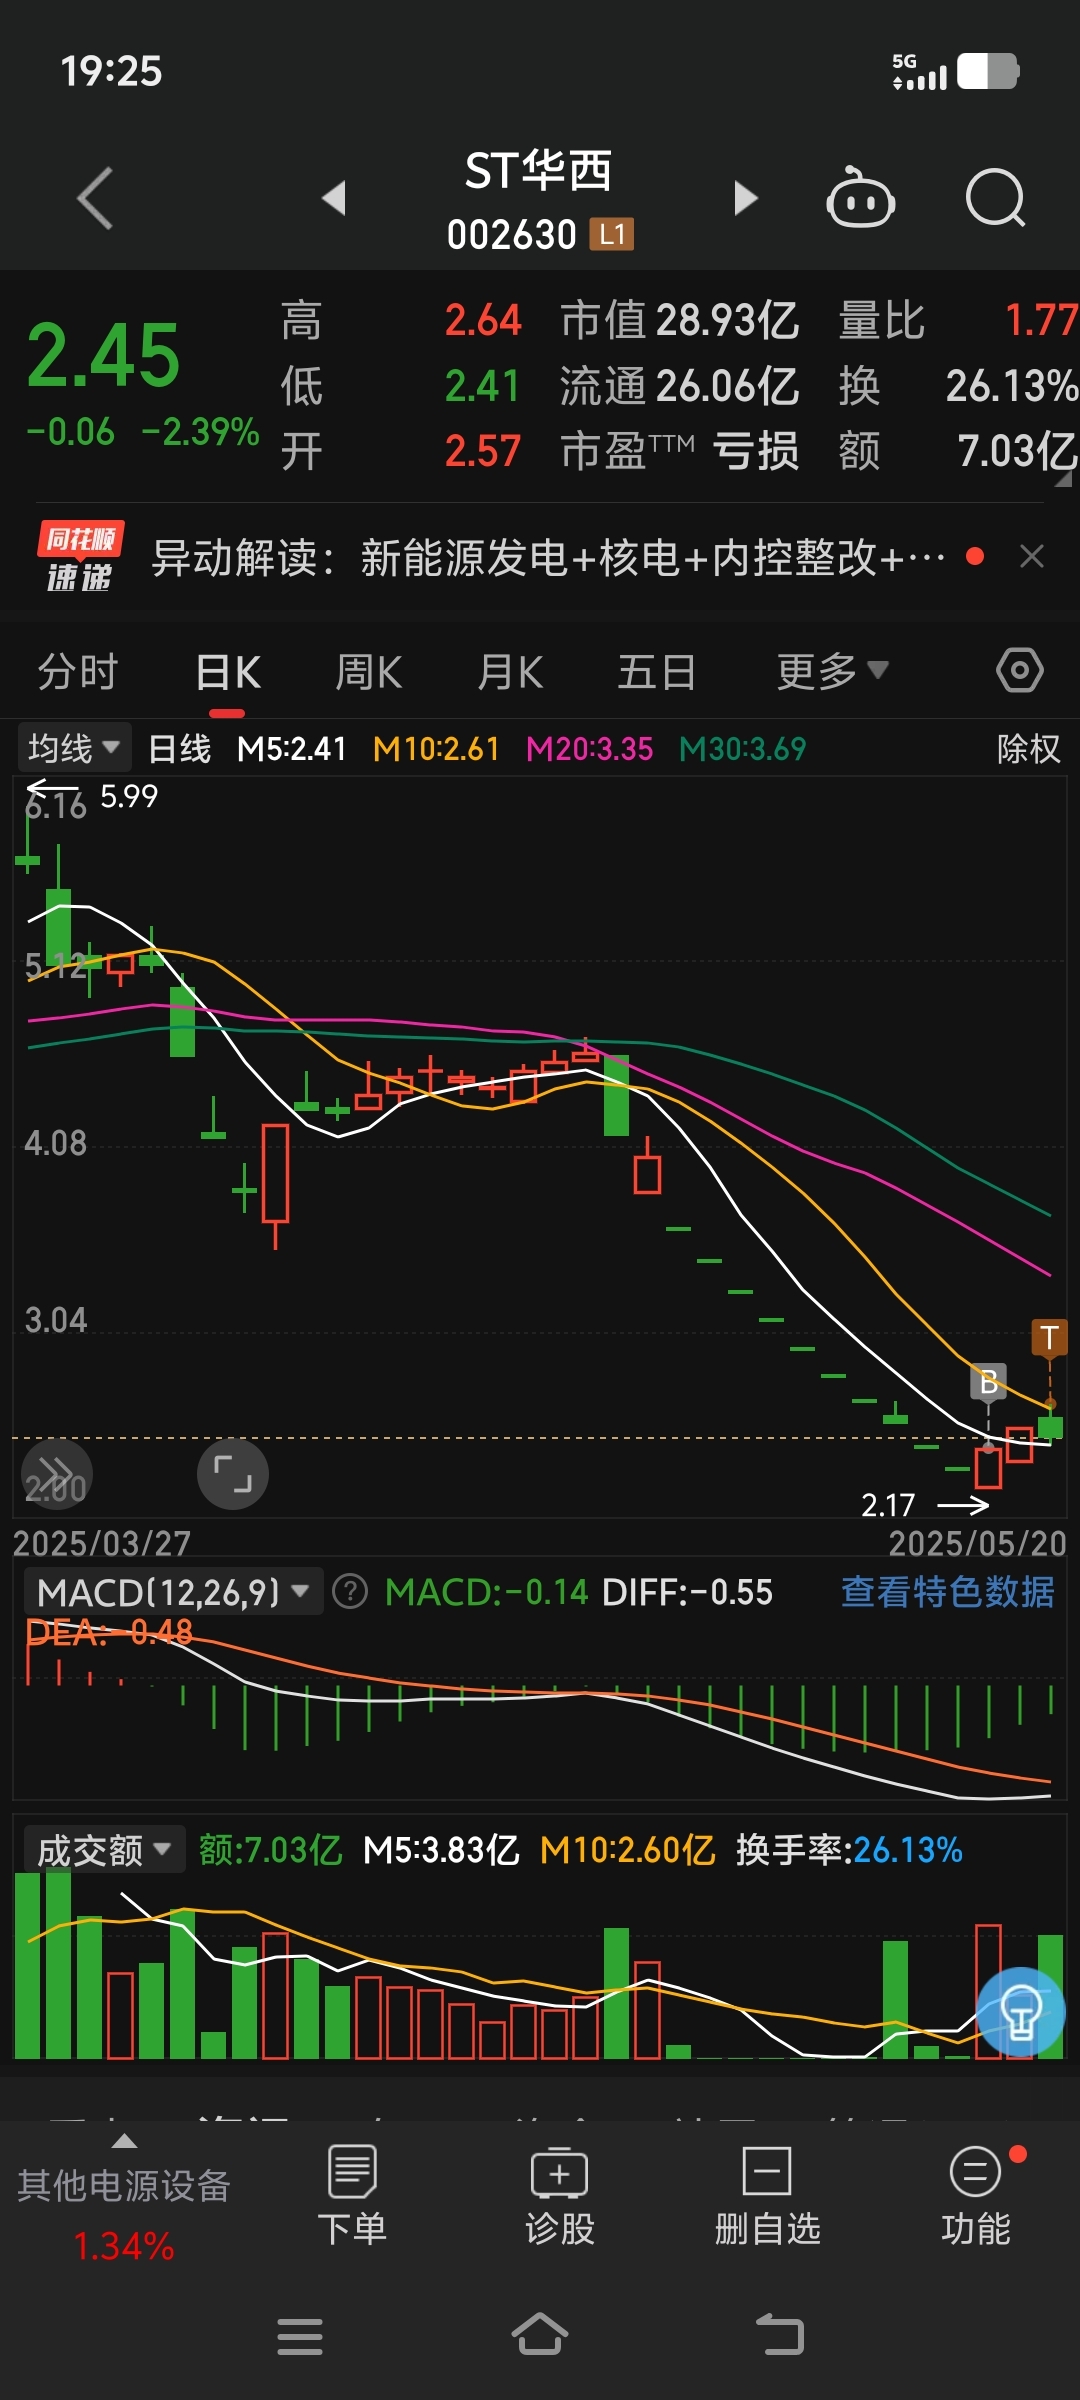Tap the M5:2.41 moving average label
This screenshot has width=1080, height=2400.
pos(291,748)
